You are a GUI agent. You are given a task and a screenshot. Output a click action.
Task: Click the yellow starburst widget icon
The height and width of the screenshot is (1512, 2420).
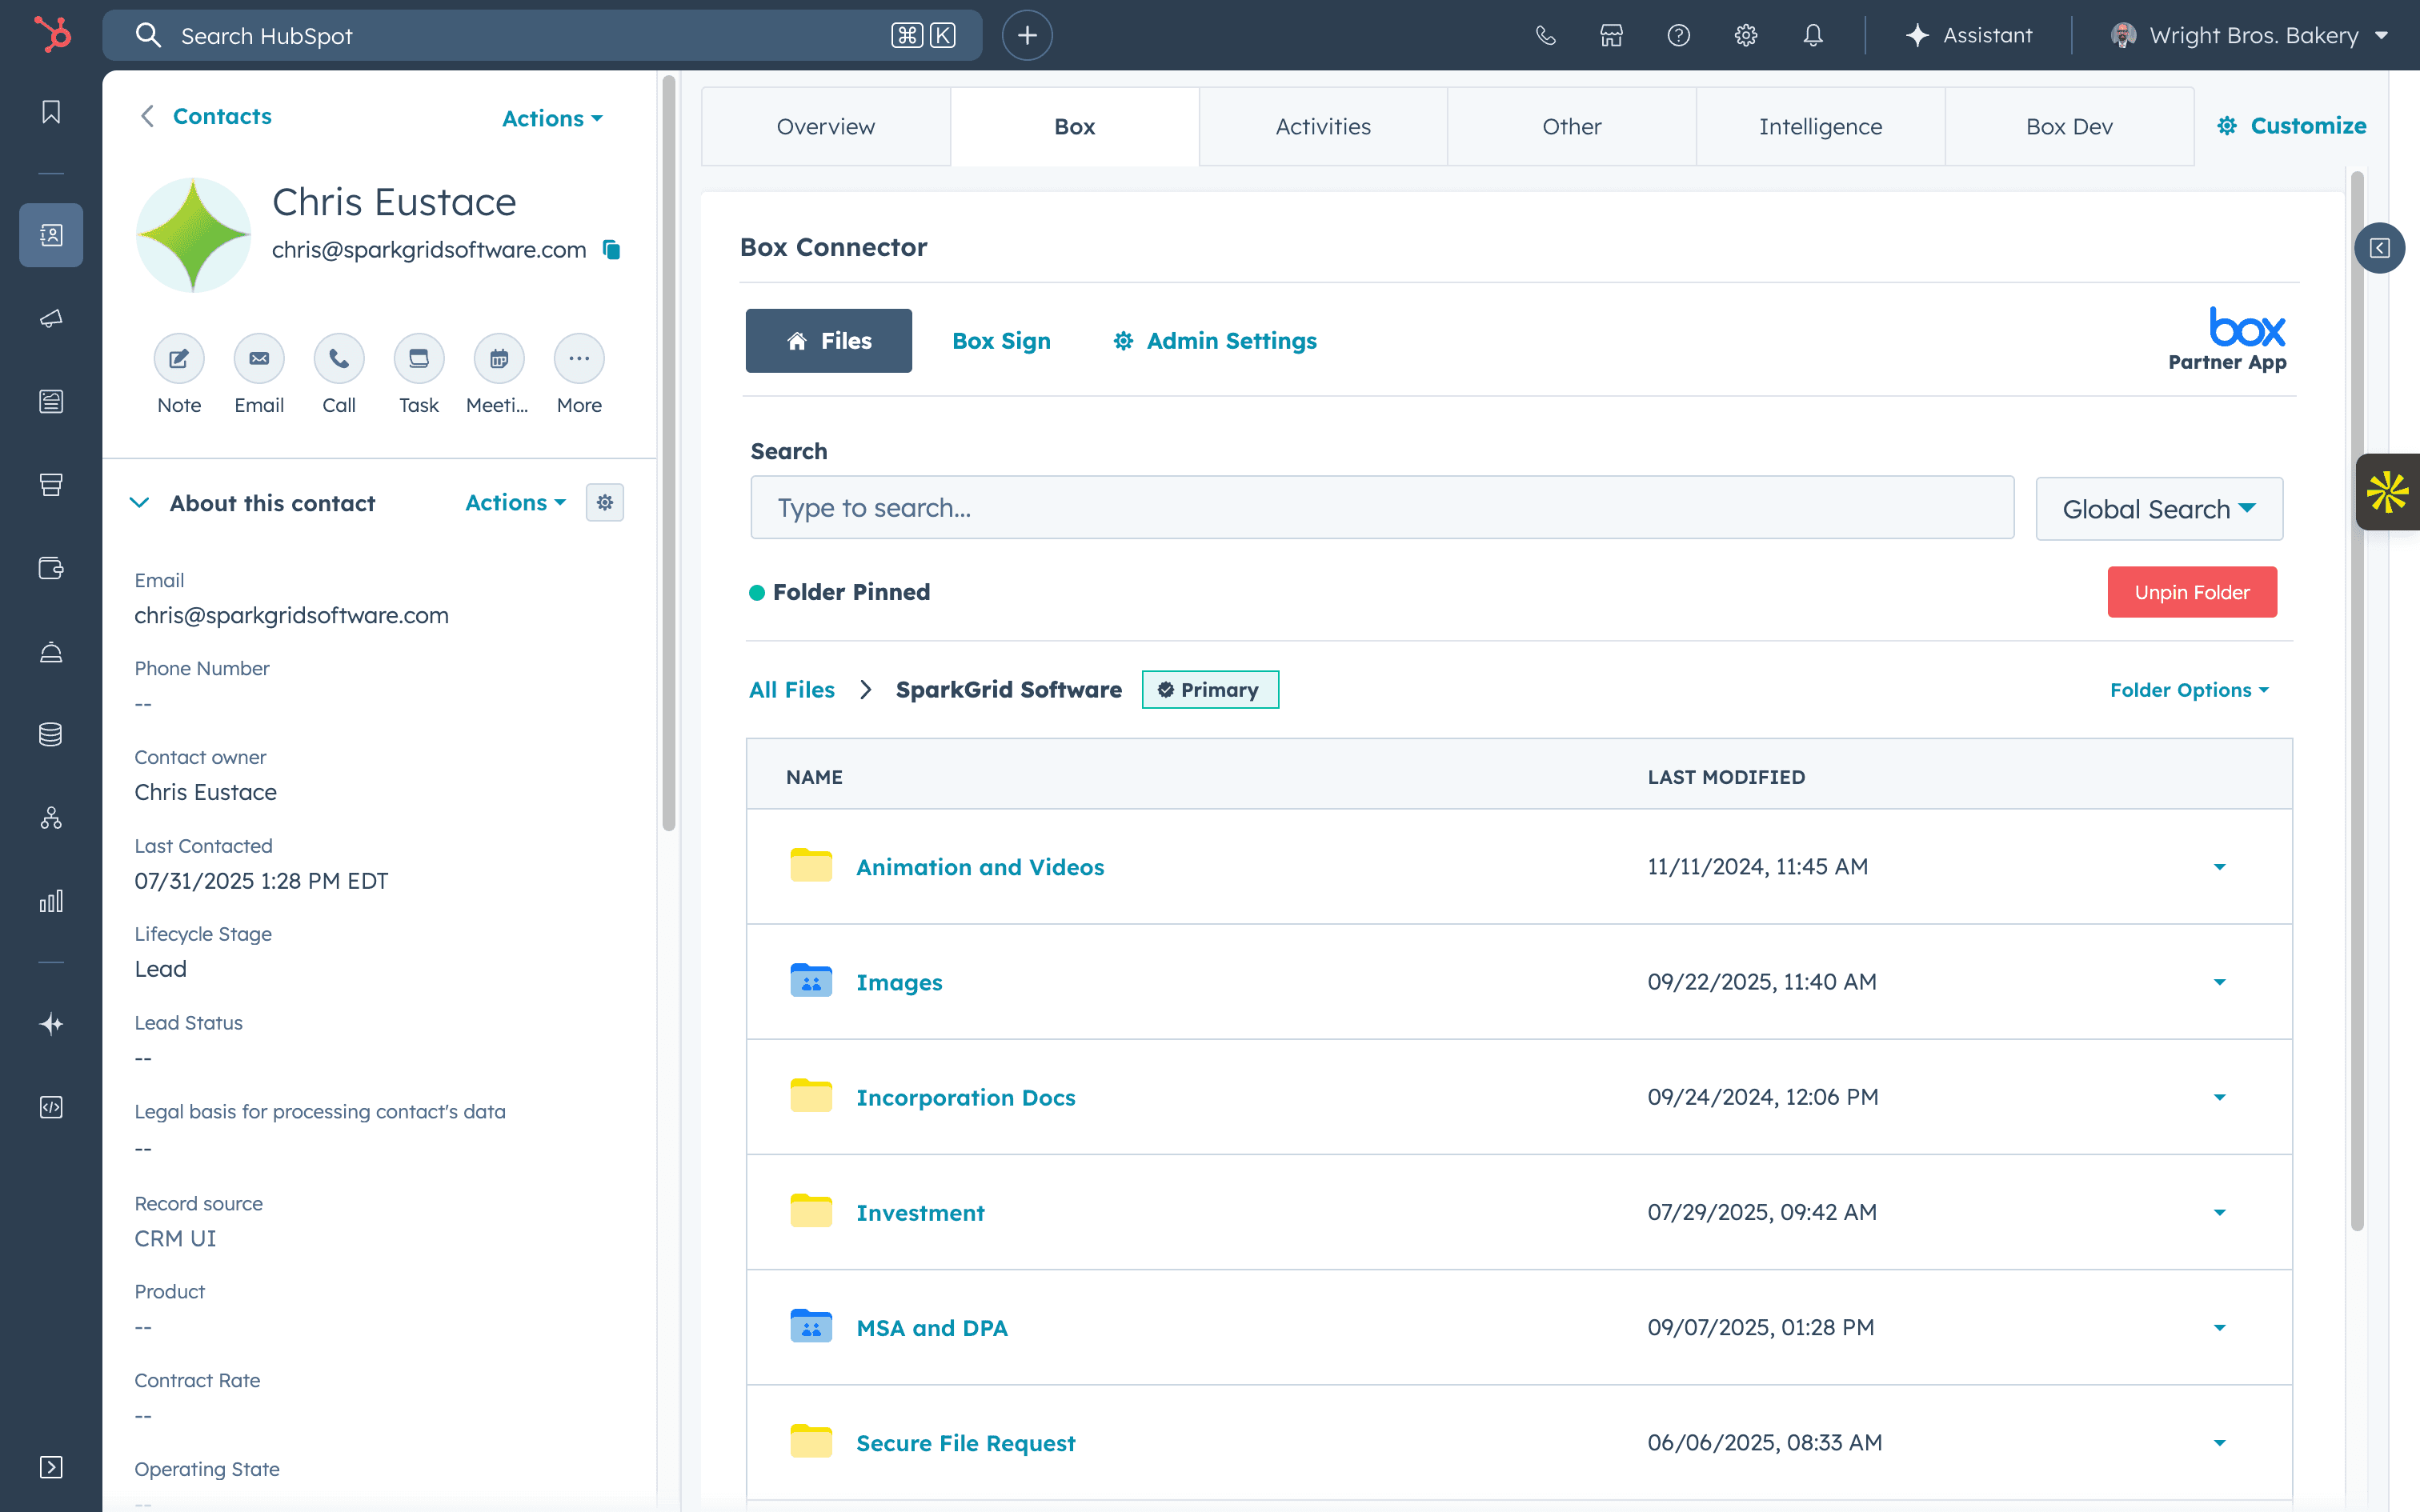pos(2388,492)
